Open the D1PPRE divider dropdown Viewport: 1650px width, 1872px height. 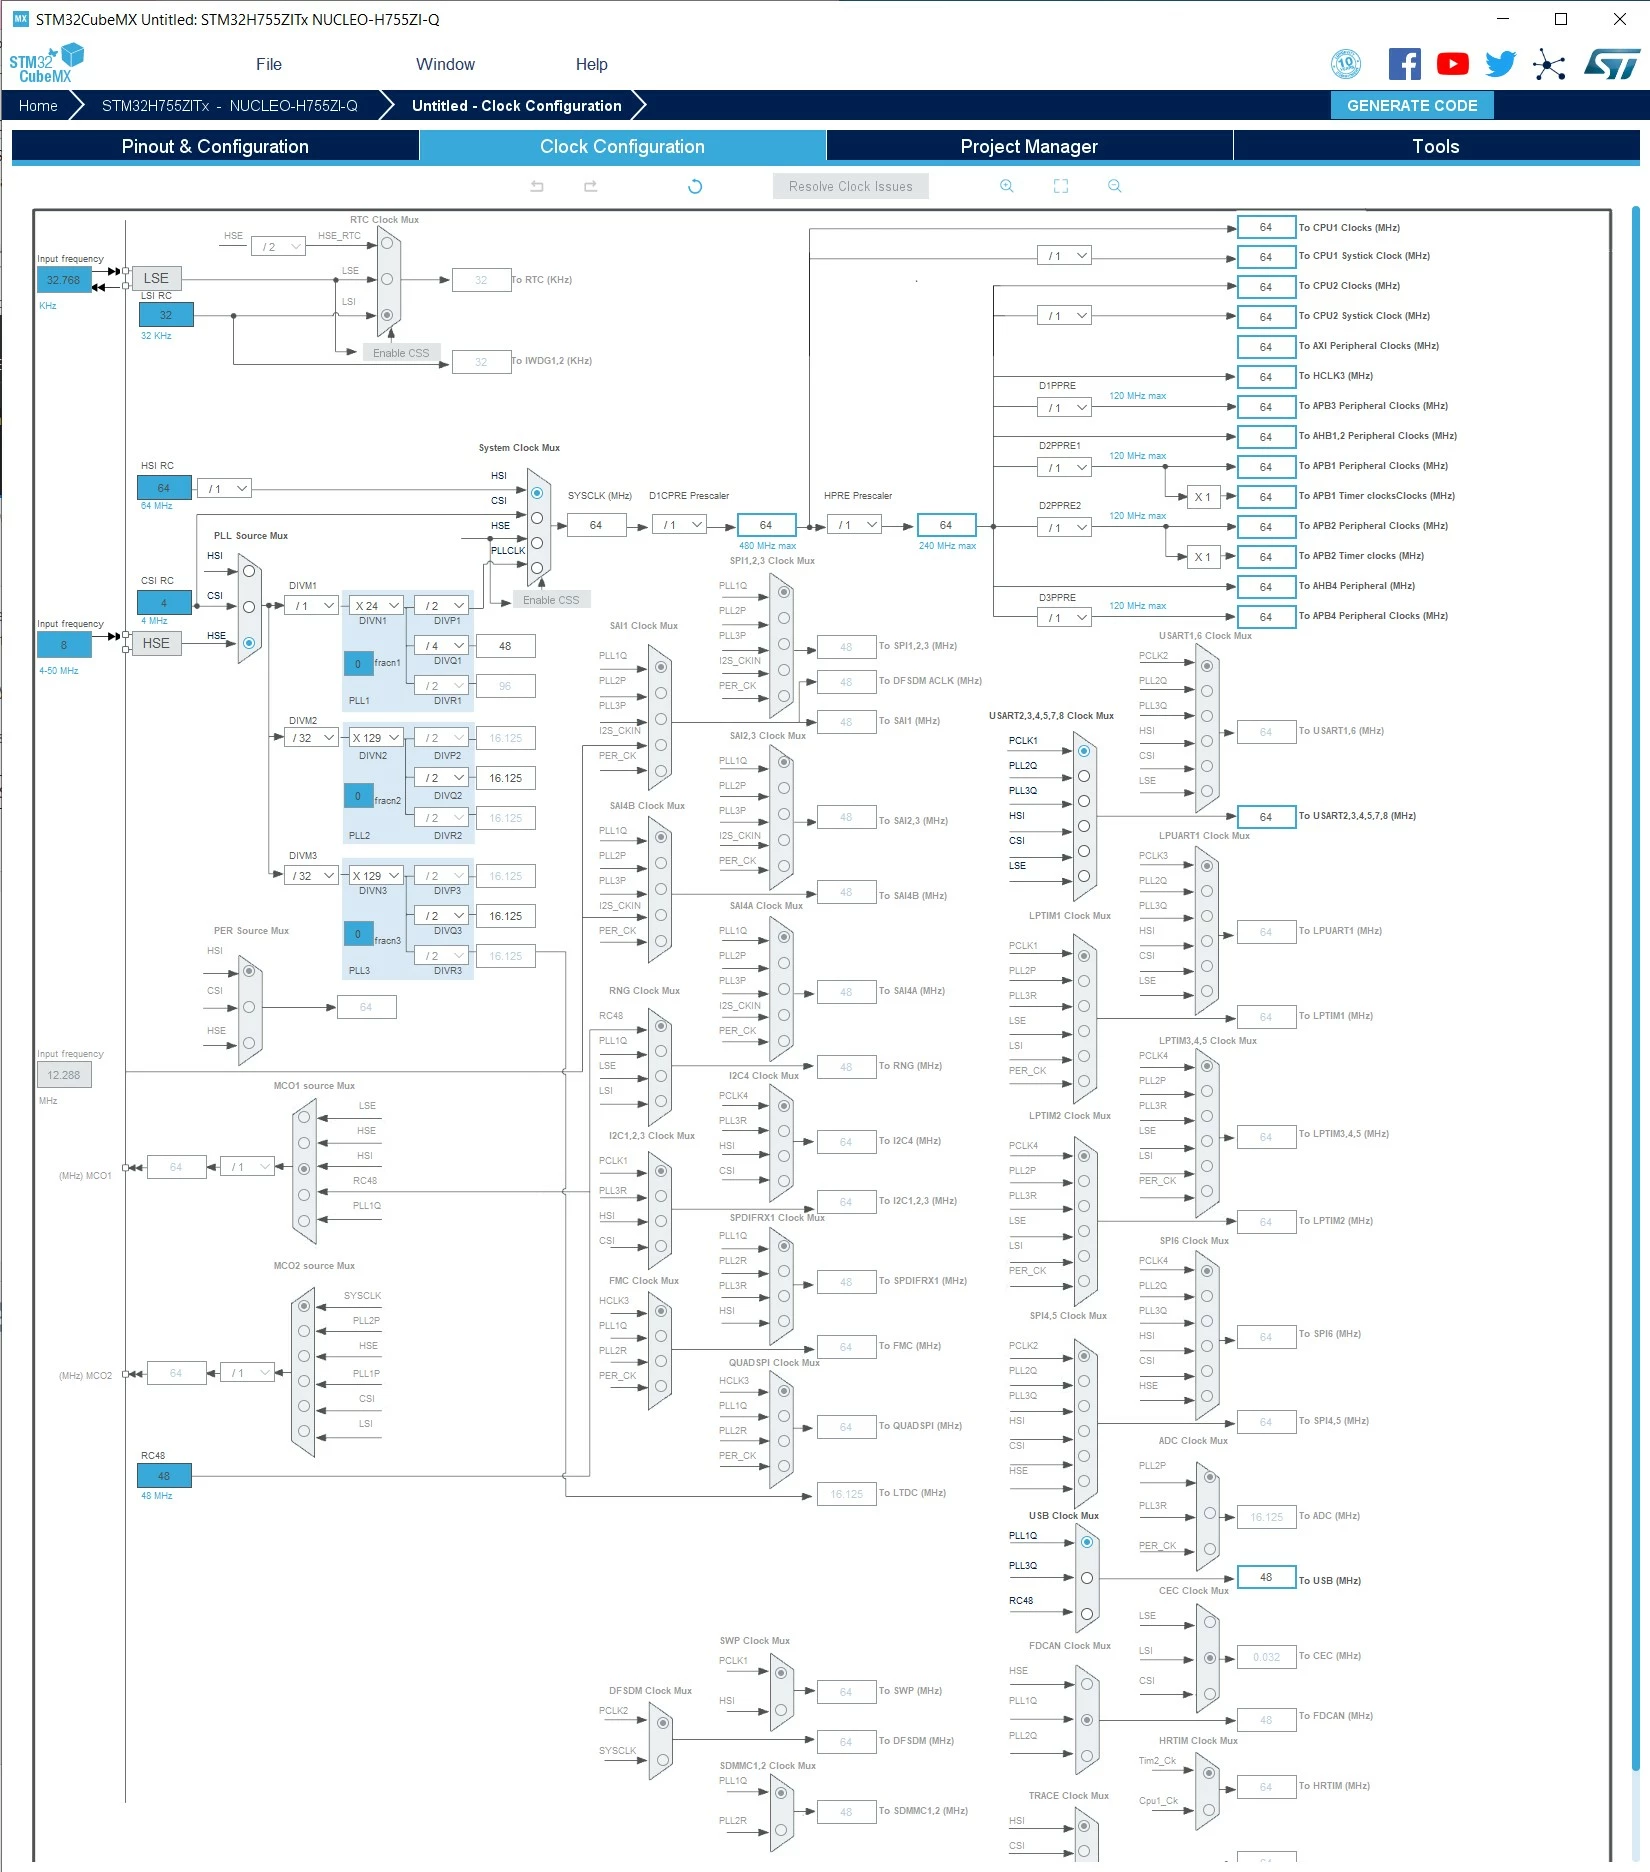tap(1064, 408)
